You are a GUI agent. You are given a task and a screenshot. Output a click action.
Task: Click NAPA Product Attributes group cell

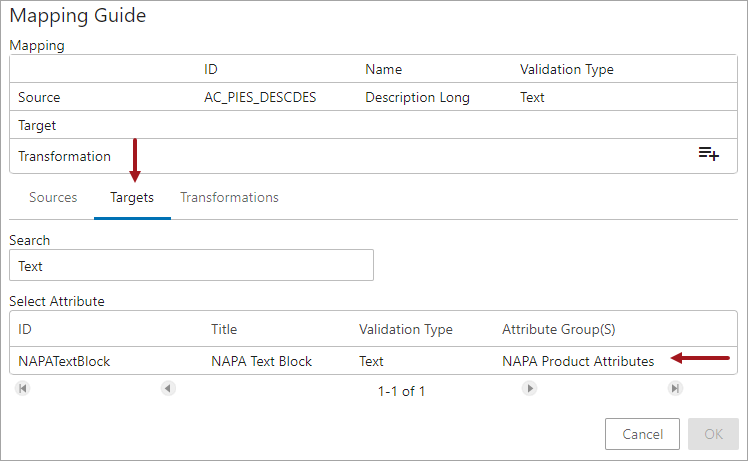(578, 361)
